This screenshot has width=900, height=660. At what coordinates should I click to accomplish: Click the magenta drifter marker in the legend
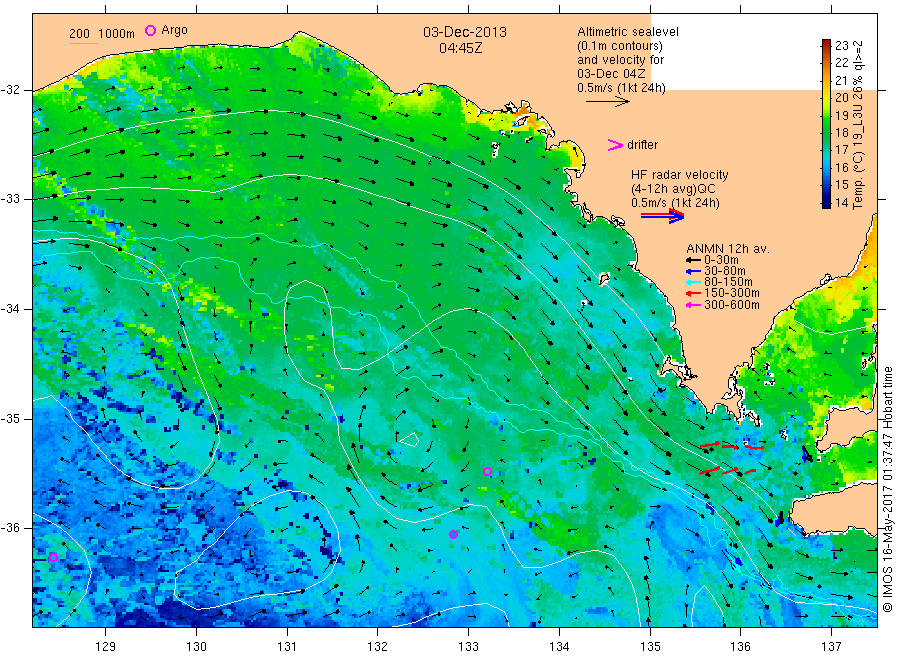click(615, 145)
